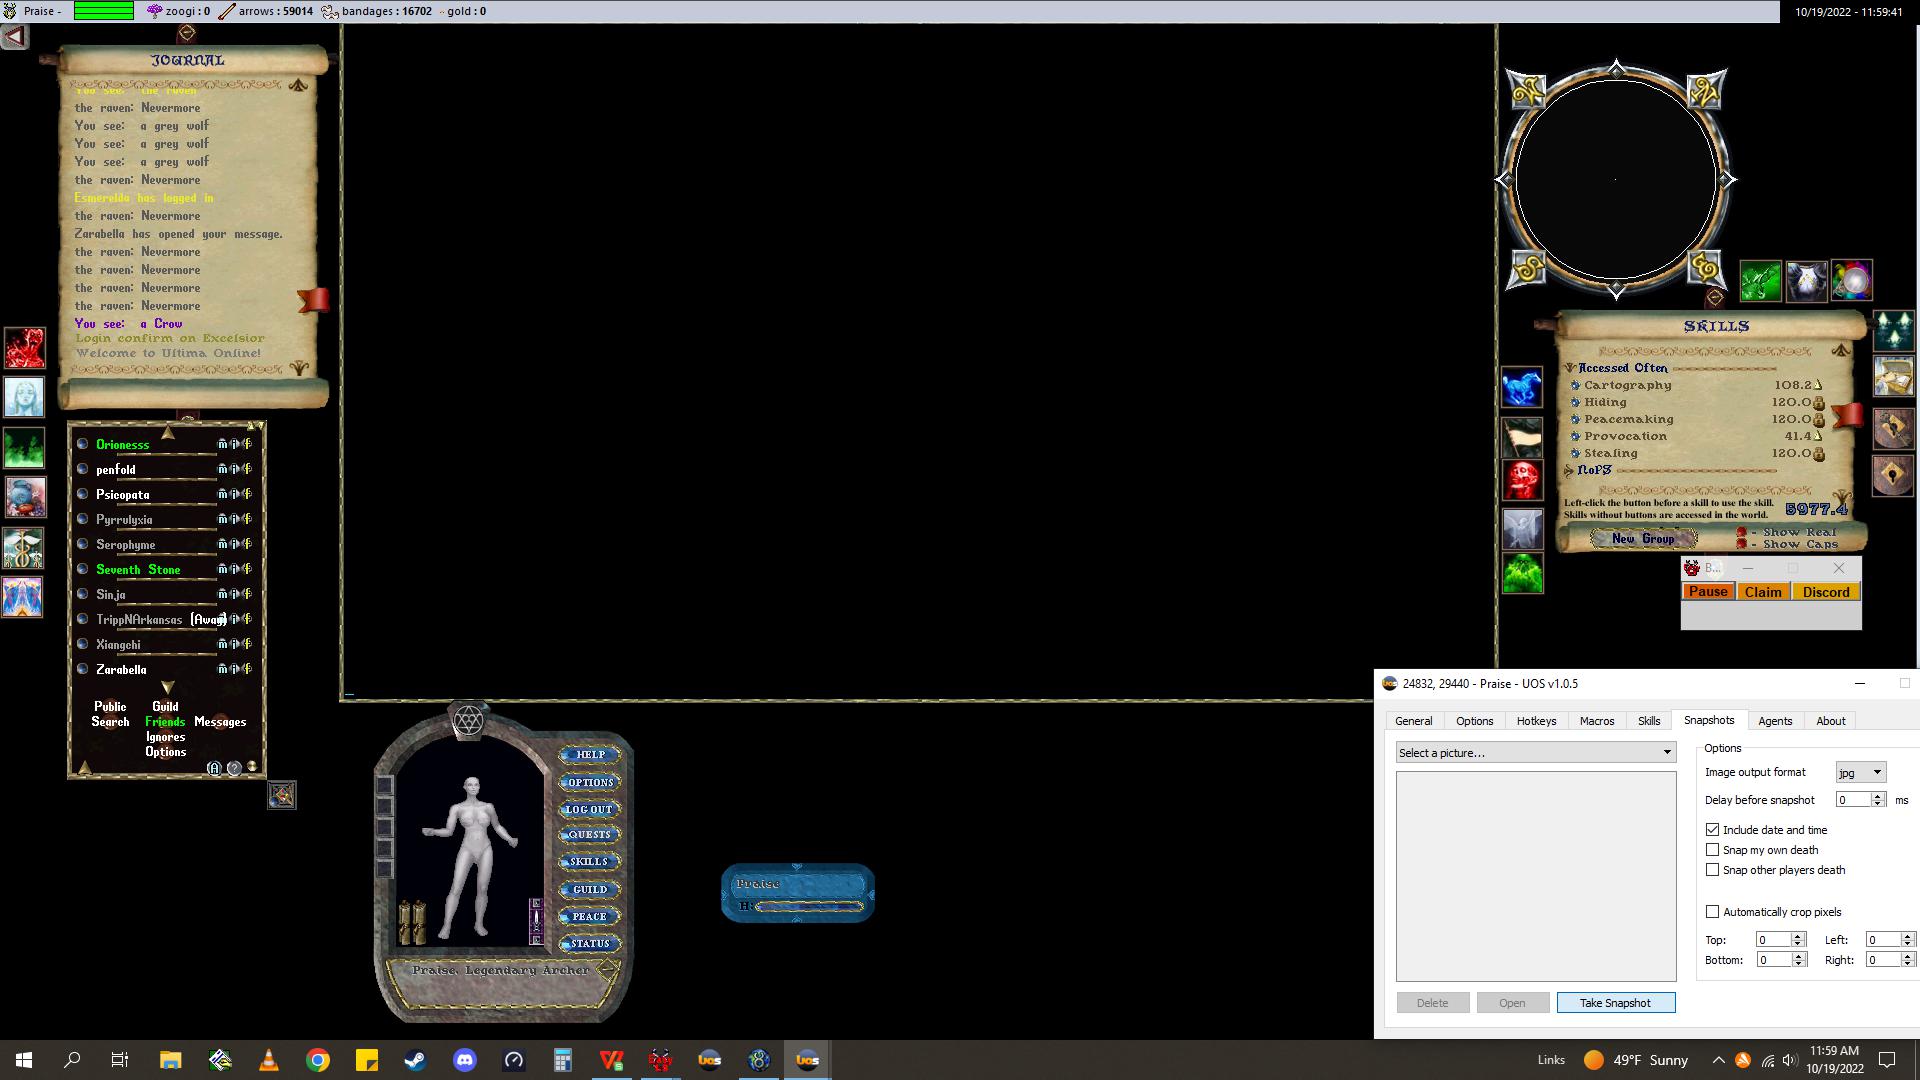Toggle the Show Caps red gem

1742,544
